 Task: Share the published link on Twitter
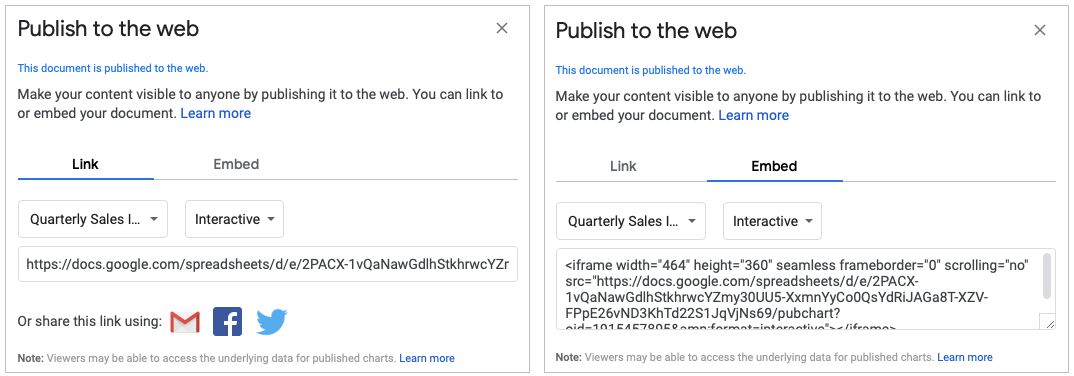(272, 321)
